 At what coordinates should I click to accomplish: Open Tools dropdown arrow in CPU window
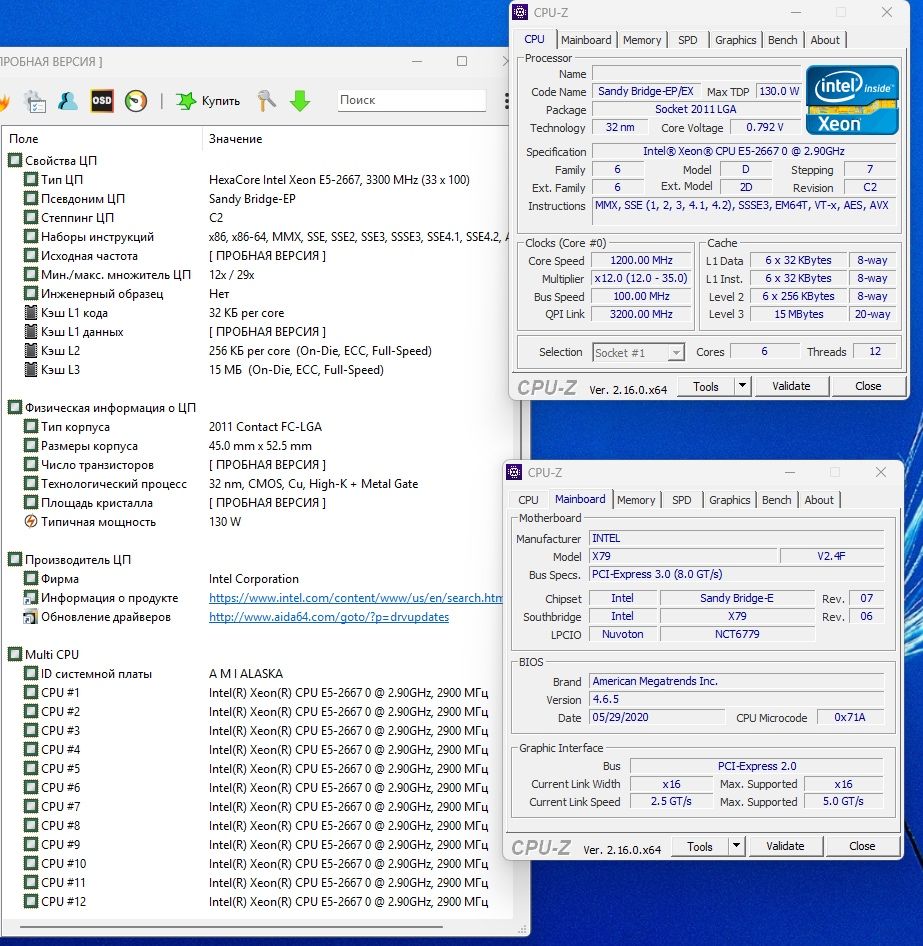[743, 386]
